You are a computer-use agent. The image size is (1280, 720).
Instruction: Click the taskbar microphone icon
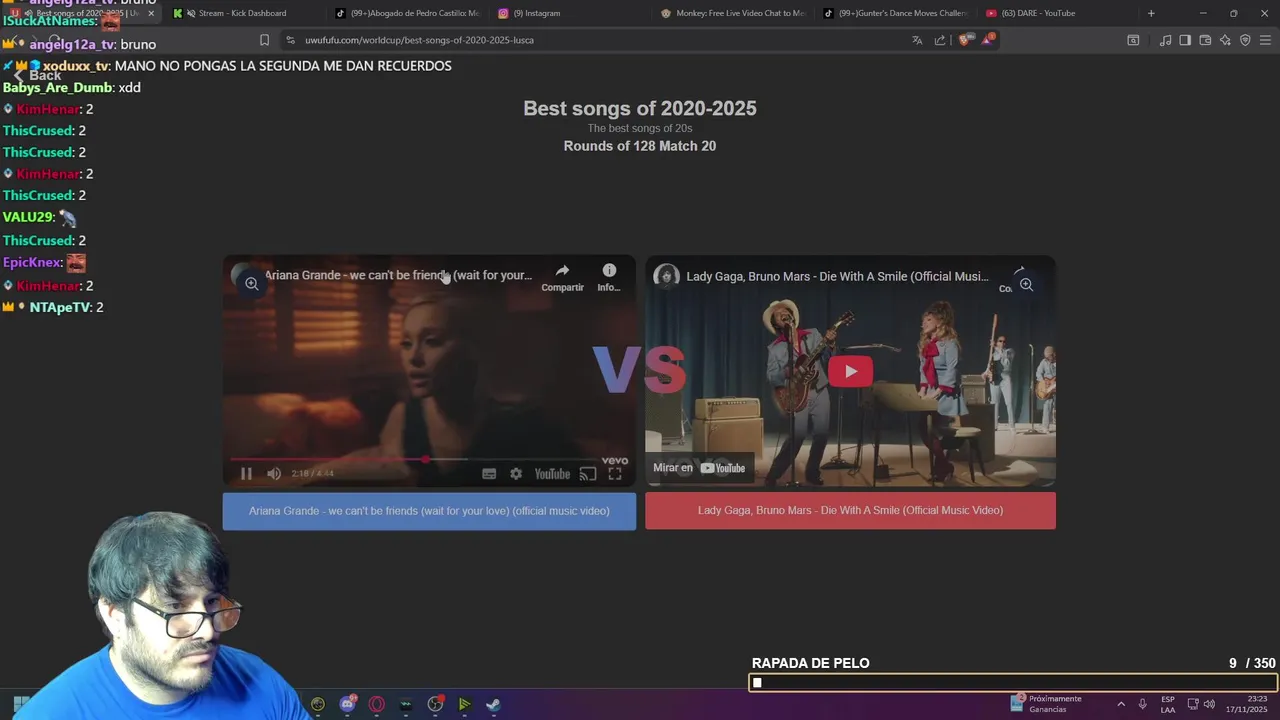click(x=1142, y=704)
